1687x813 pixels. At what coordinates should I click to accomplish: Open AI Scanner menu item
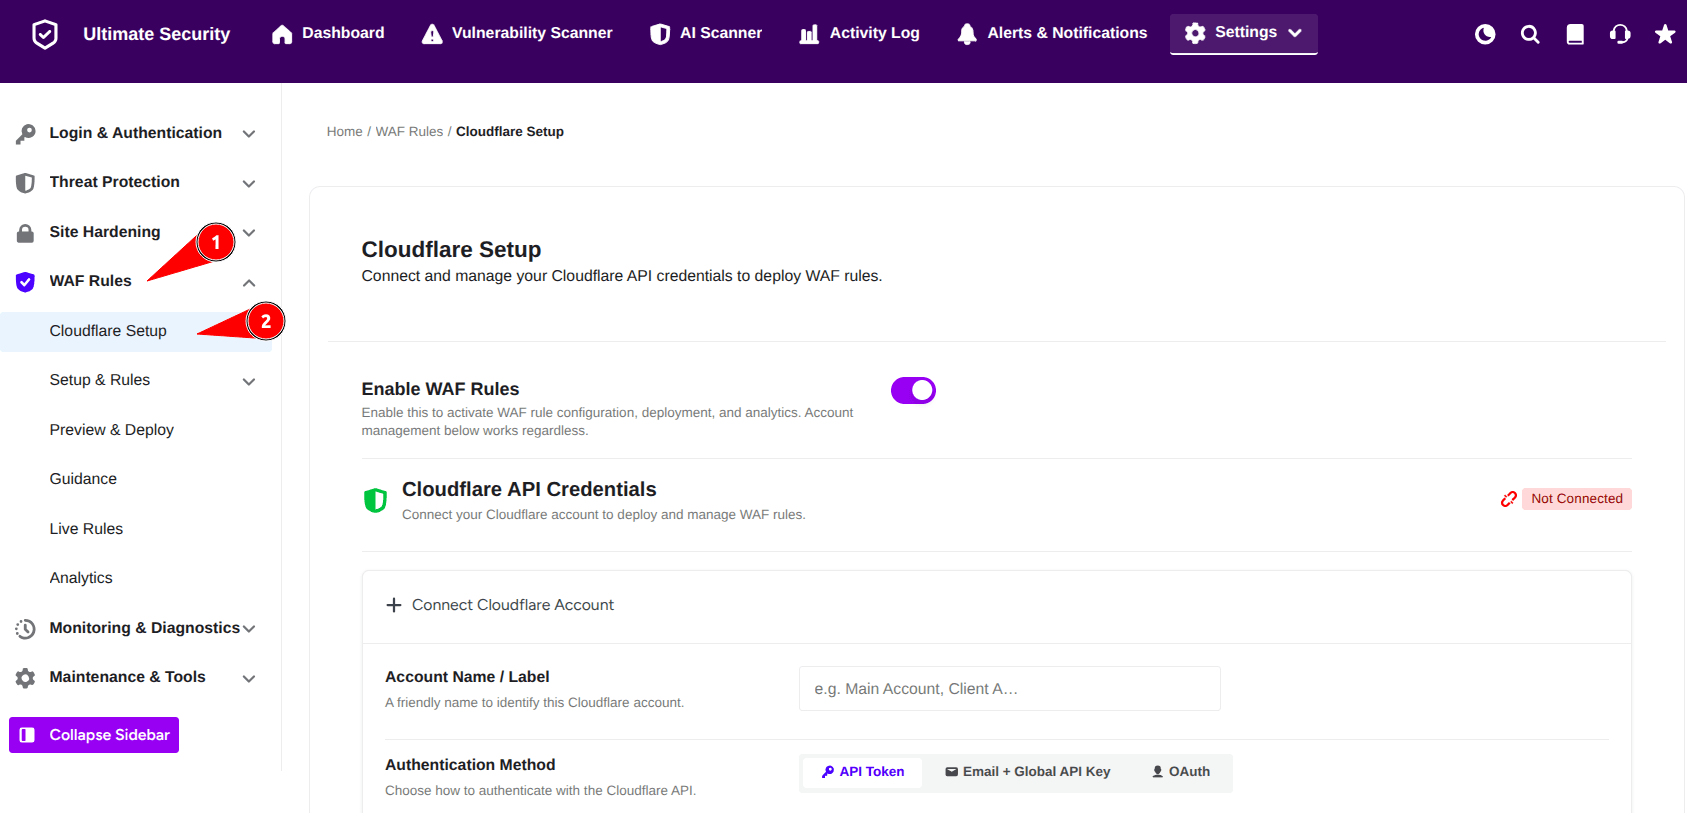(x=706, y=33)
